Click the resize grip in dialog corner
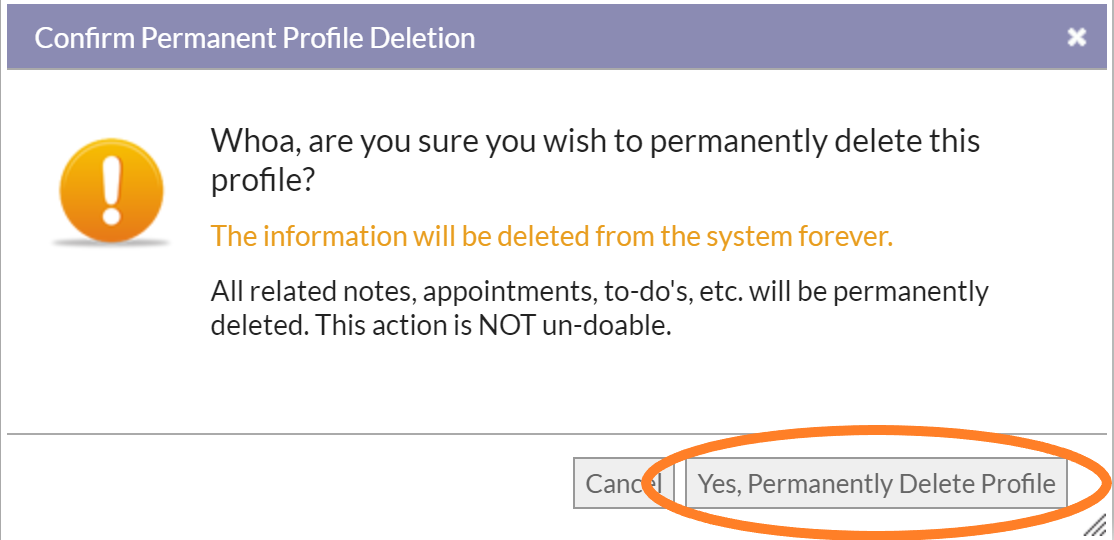This screenshot has height=540, width=1114. 1092,526
